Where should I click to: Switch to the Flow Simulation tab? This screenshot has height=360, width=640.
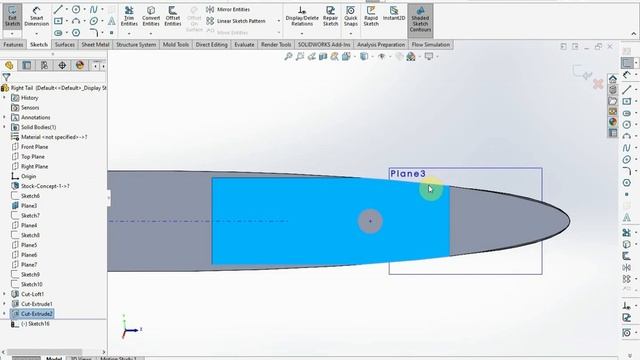point(431,44)
